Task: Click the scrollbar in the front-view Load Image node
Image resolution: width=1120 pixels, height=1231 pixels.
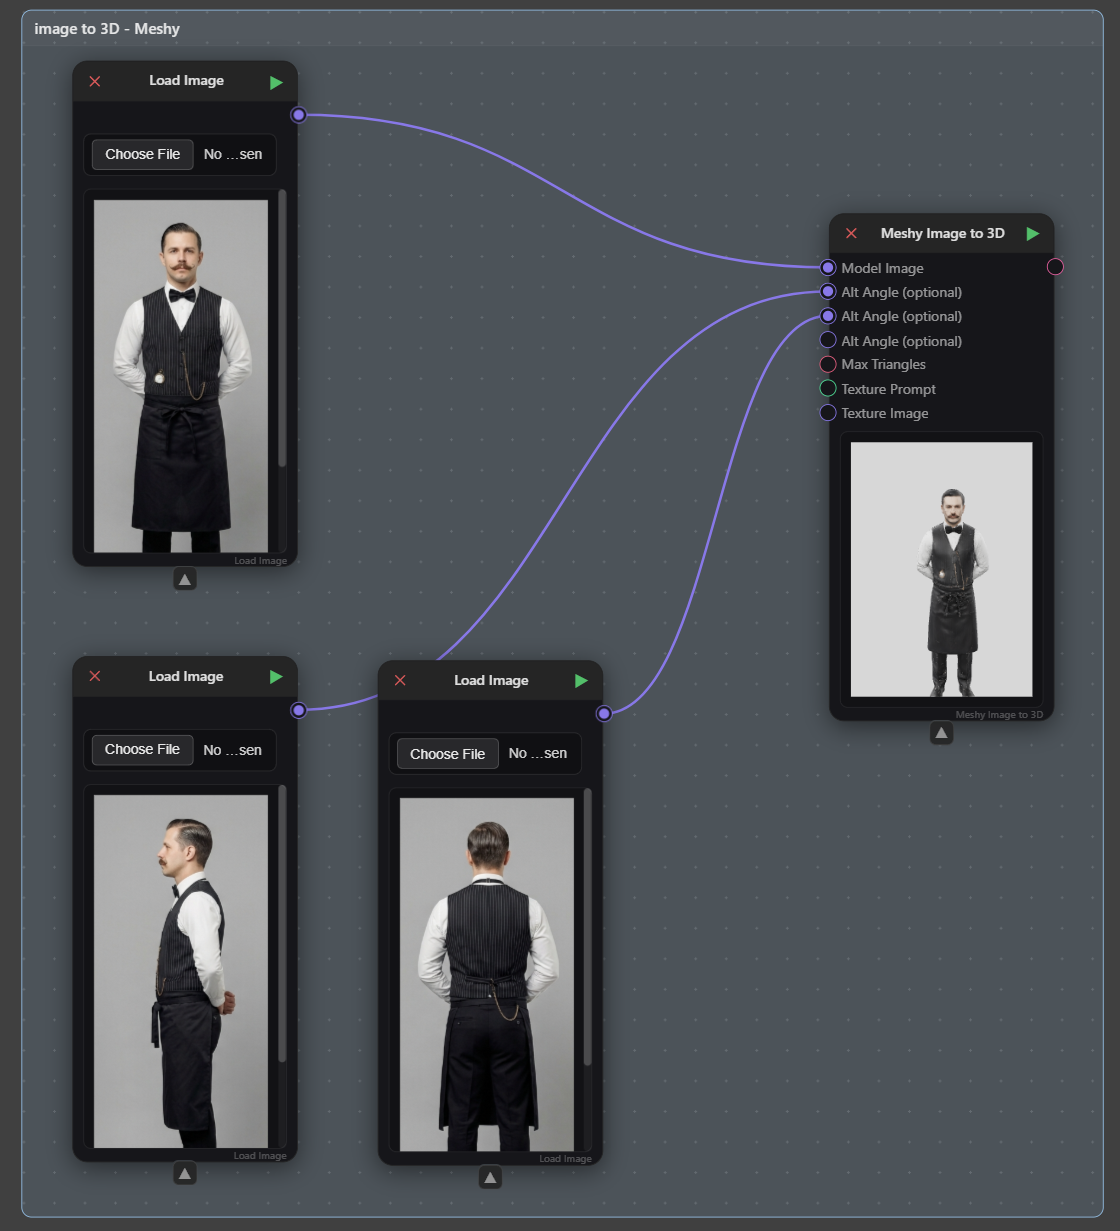Action: [282, 330]
